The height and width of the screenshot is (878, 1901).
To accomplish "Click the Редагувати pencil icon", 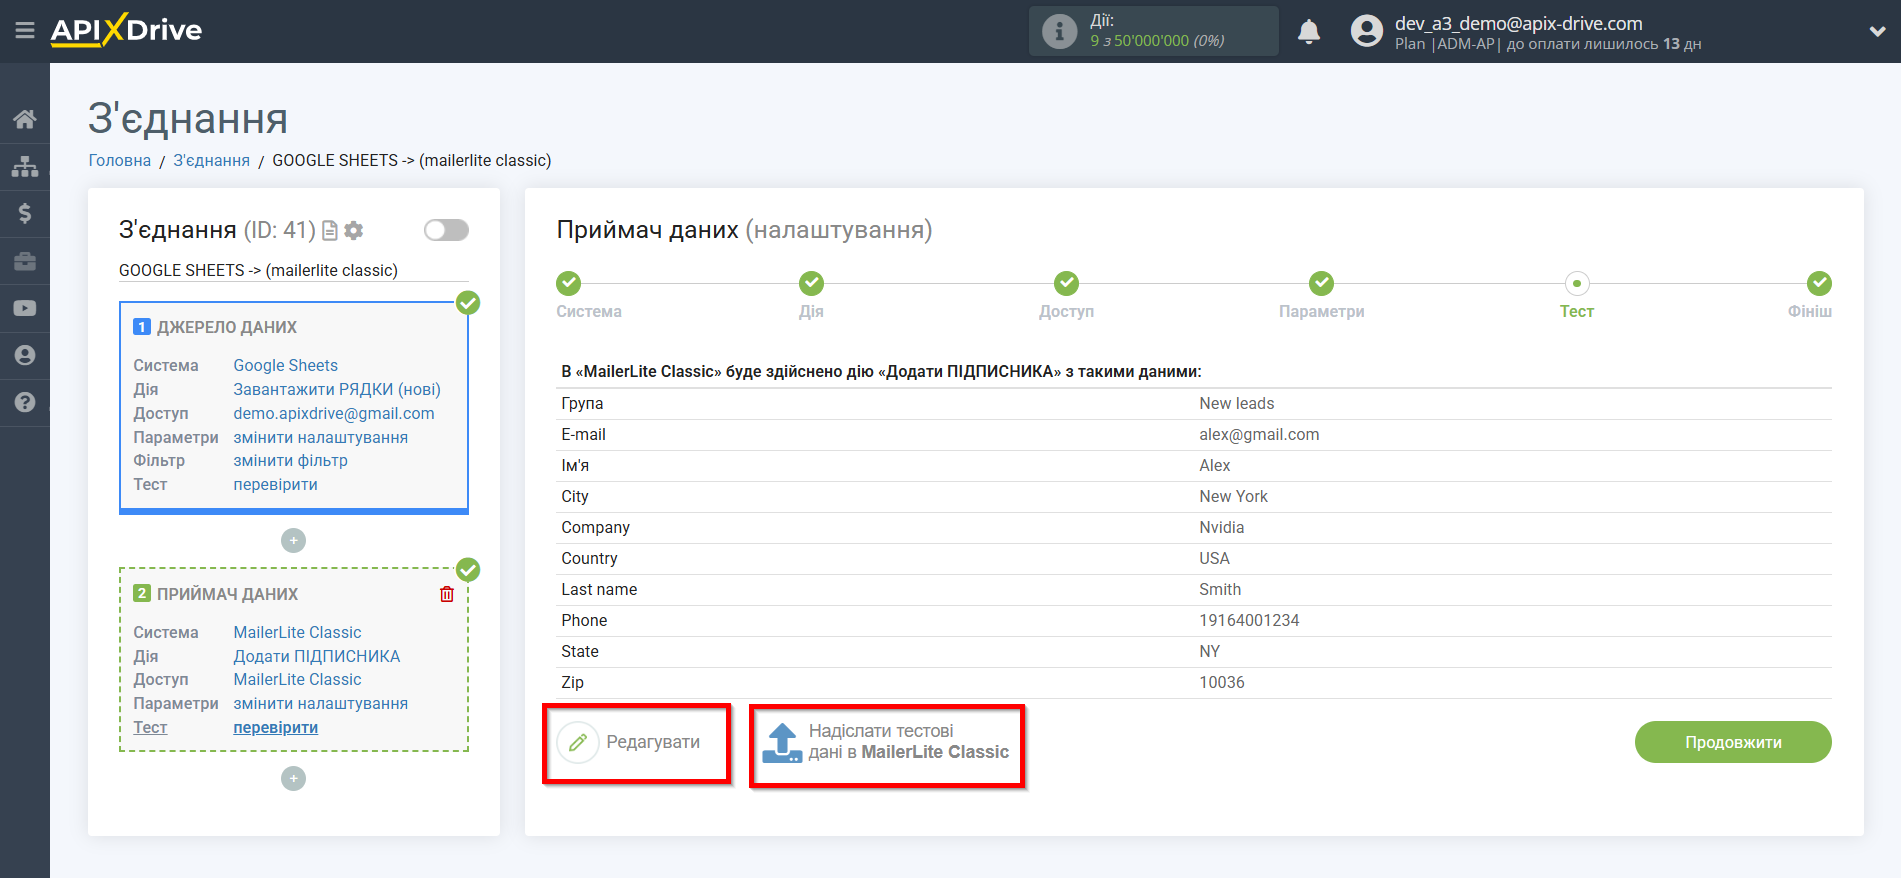I will 578,743.
